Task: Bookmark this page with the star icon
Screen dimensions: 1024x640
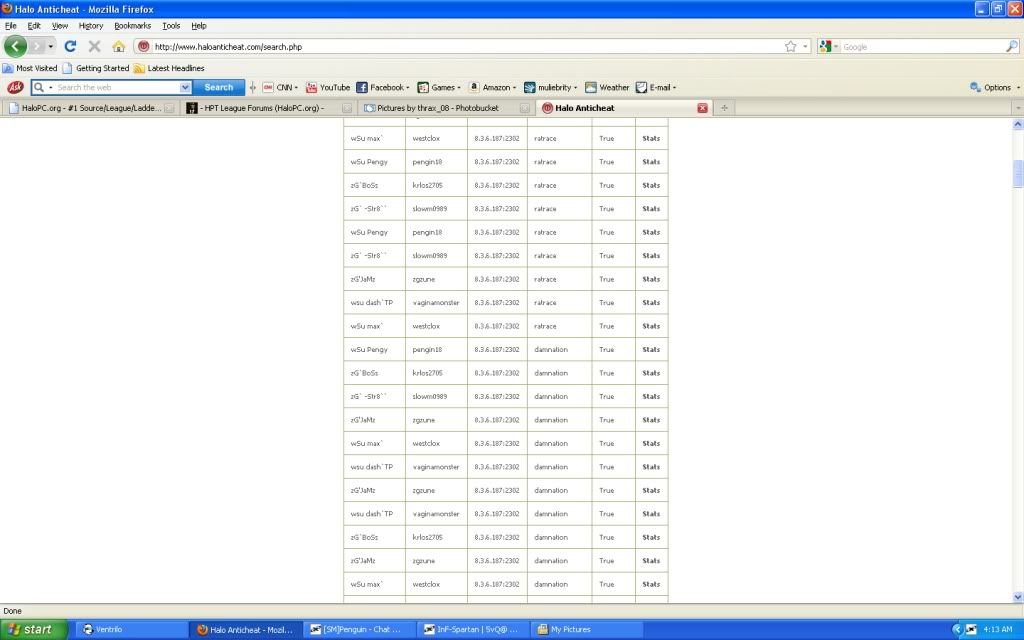Action: coord(790,46)
